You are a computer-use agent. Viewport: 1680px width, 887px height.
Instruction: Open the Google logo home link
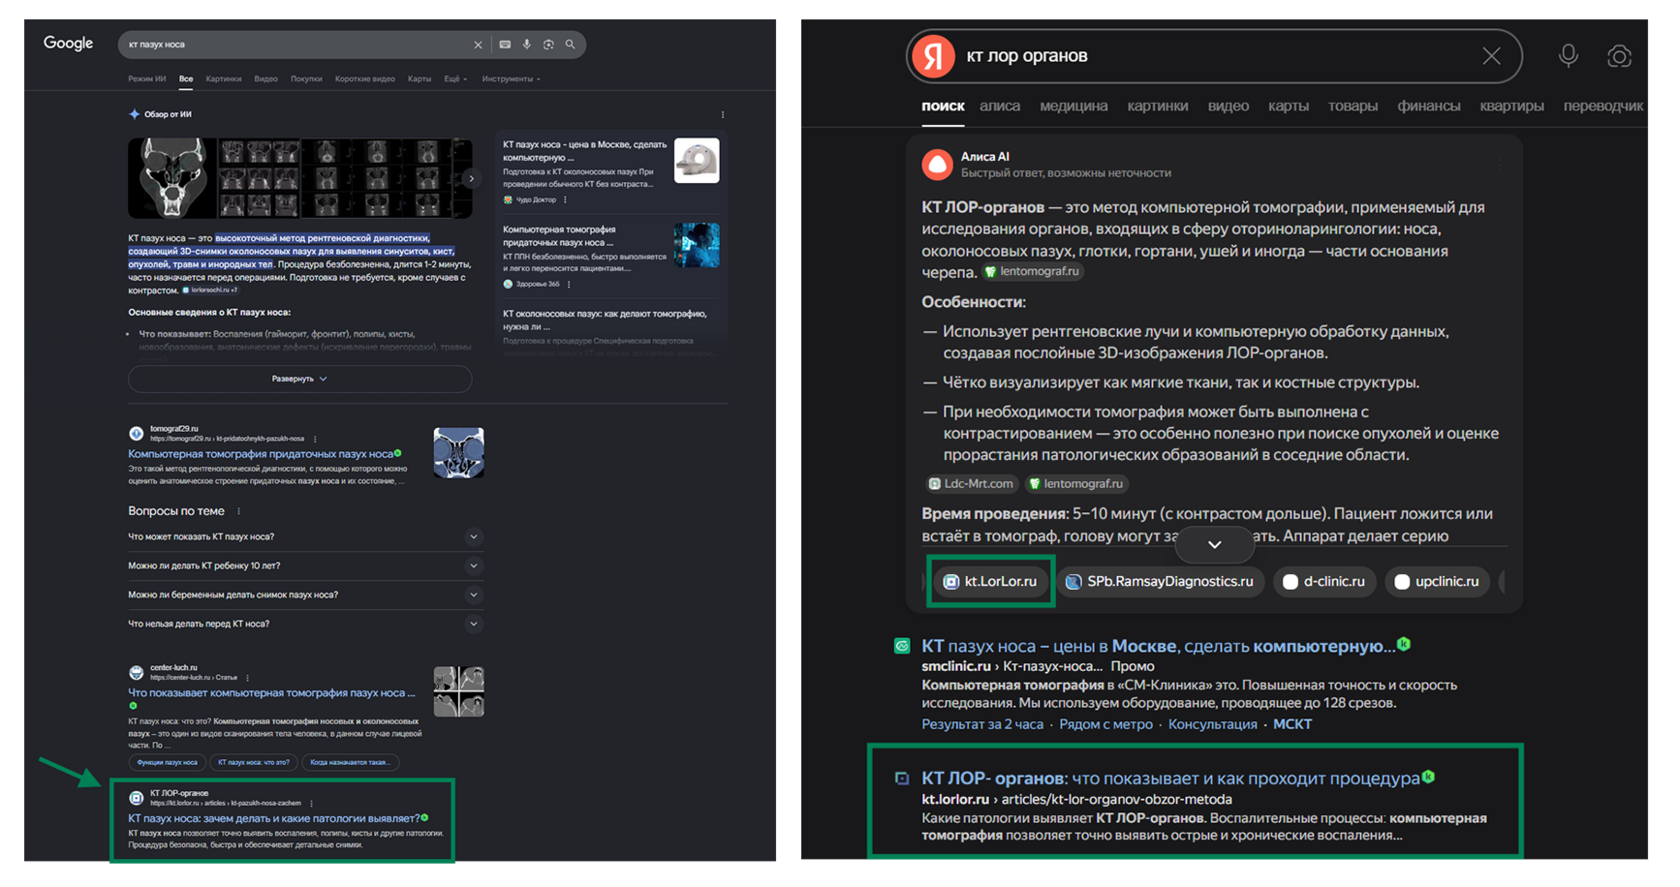click(x=68, y=43)
